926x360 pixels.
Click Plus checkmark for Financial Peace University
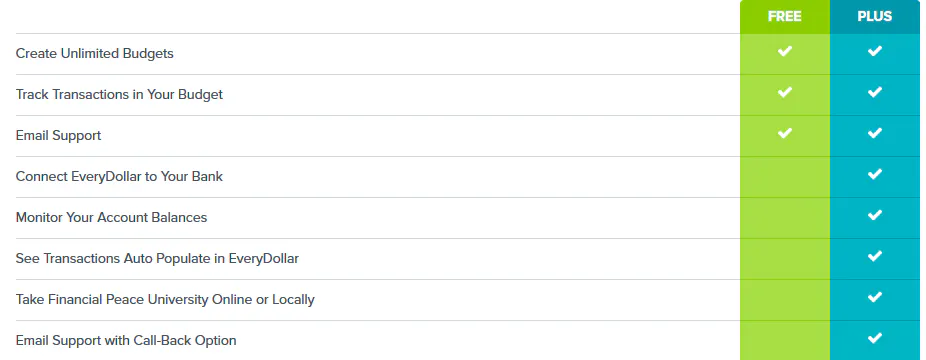point(875,297)
